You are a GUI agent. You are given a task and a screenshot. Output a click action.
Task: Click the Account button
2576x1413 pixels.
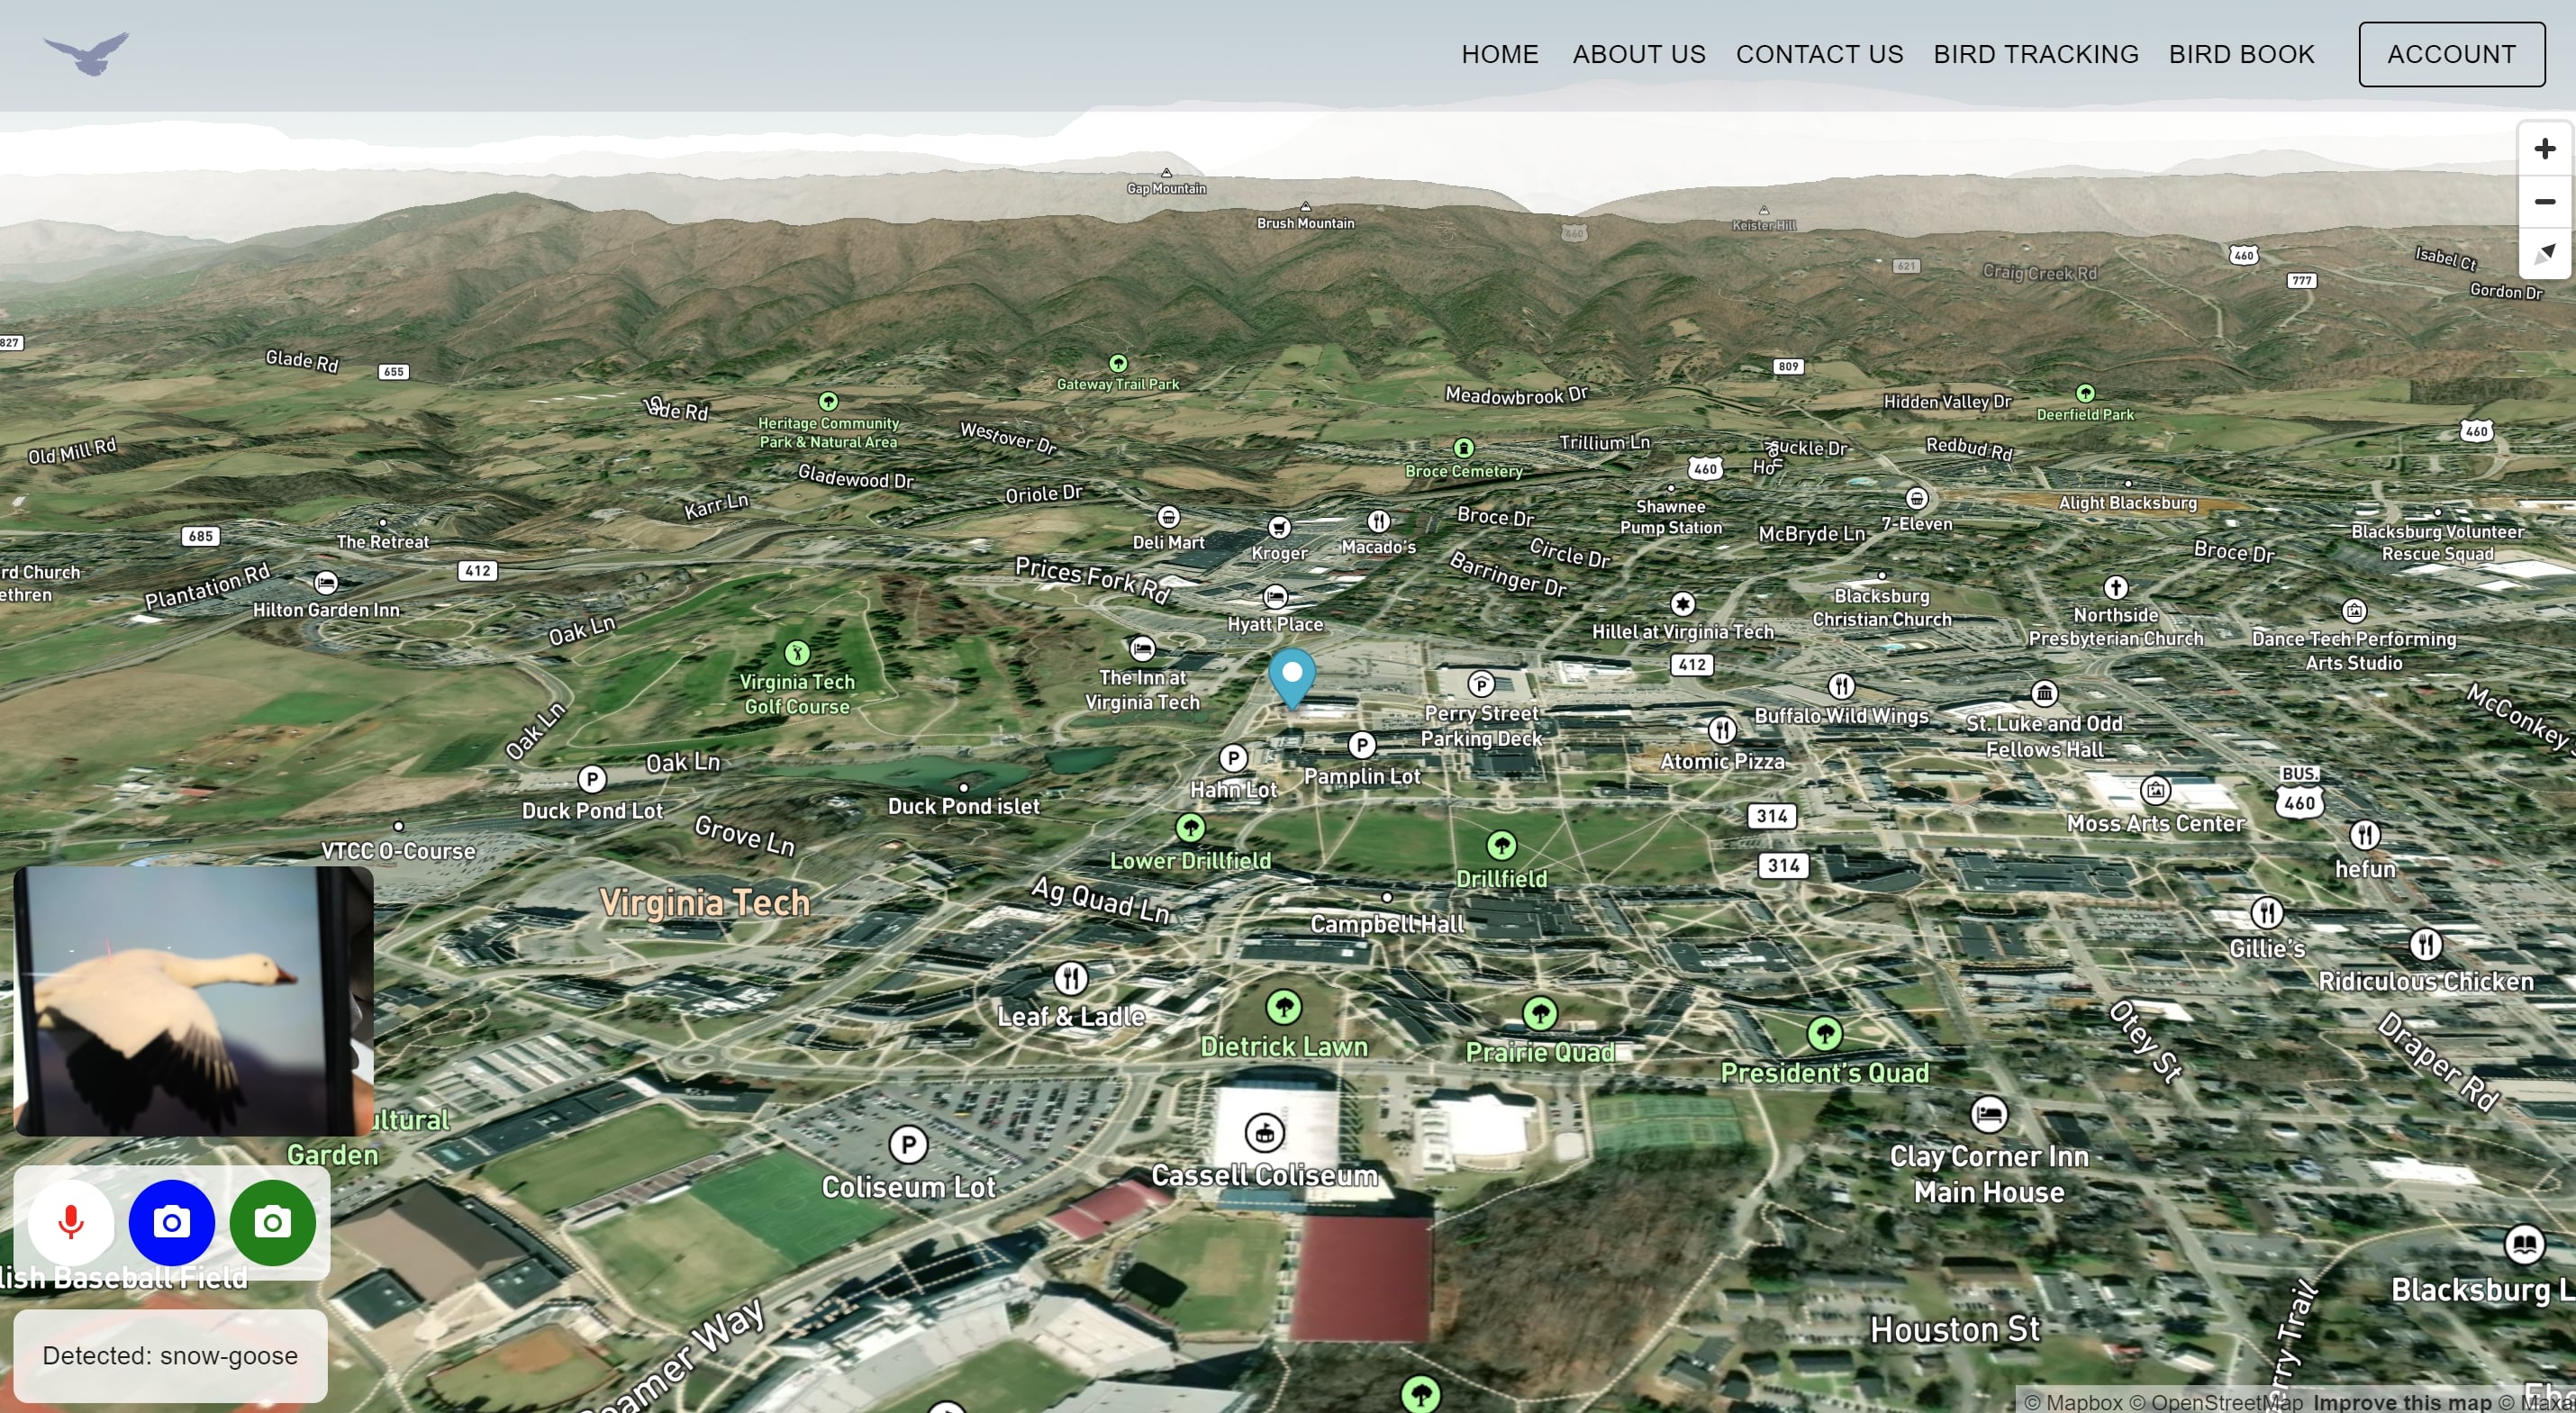pos(2451,54)
